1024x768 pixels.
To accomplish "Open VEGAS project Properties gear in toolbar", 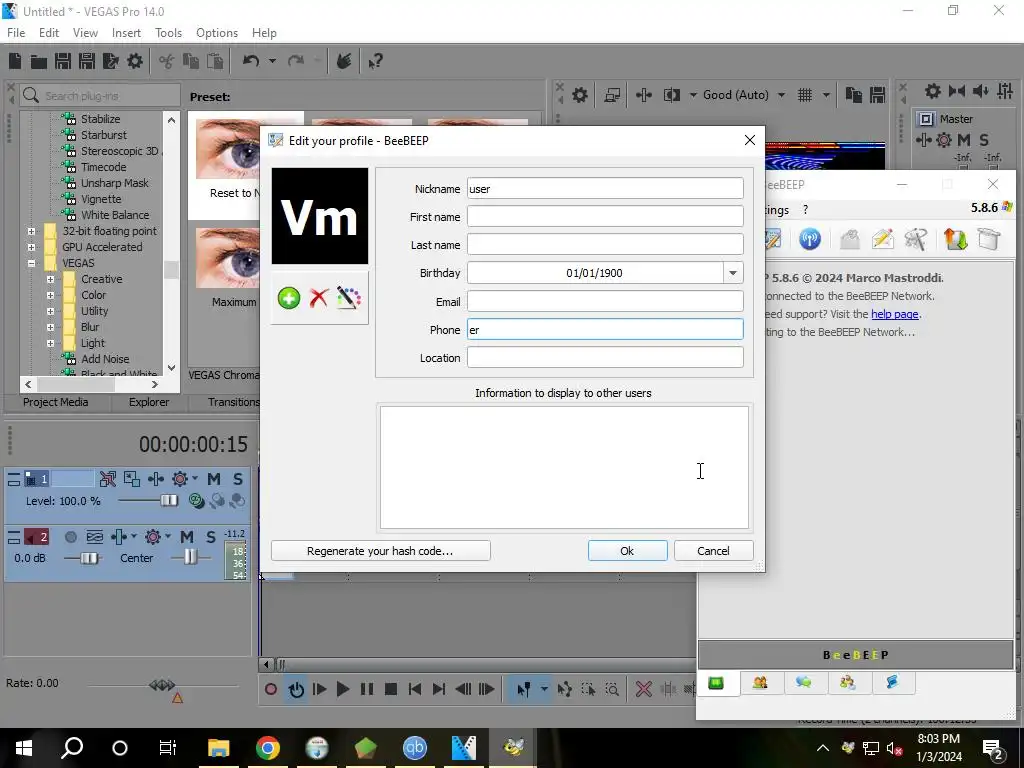I will (x=135, y=61).
